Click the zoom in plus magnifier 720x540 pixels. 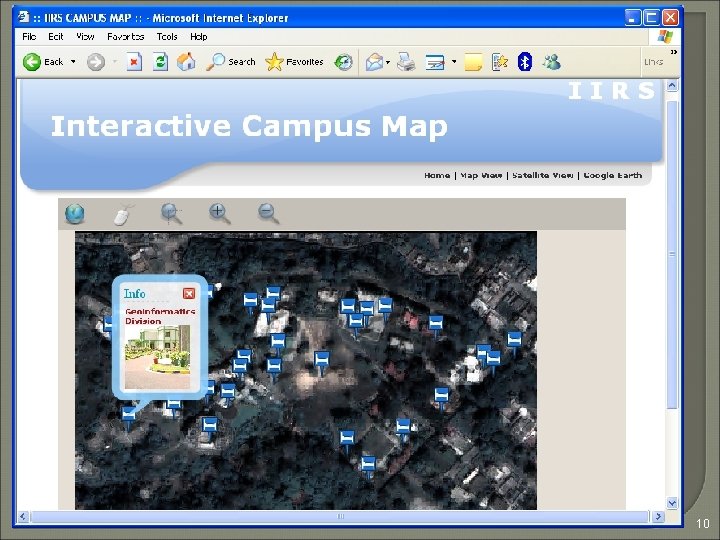(x=219, y=214)
